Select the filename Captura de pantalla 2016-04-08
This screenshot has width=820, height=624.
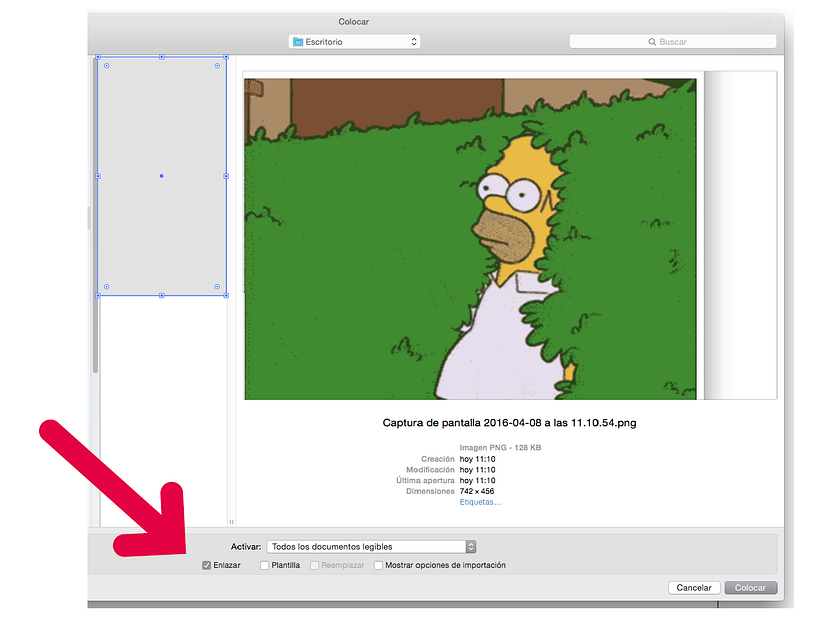click(511, 422)
